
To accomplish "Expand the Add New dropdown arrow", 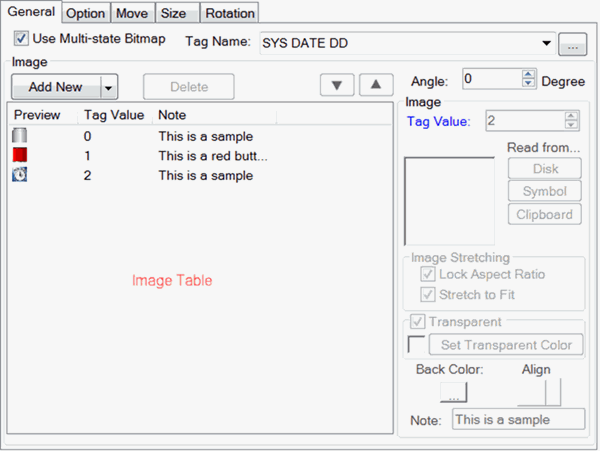I will [109, 87].
